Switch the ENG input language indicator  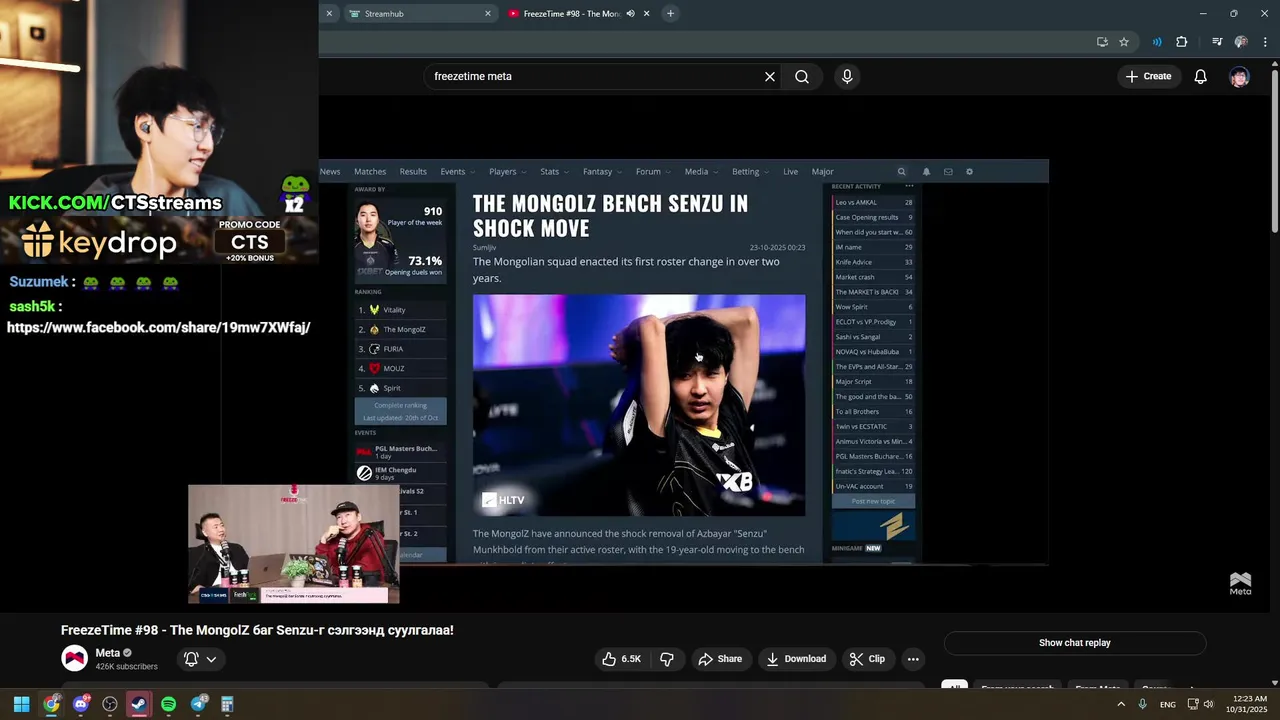point(1168,704)
